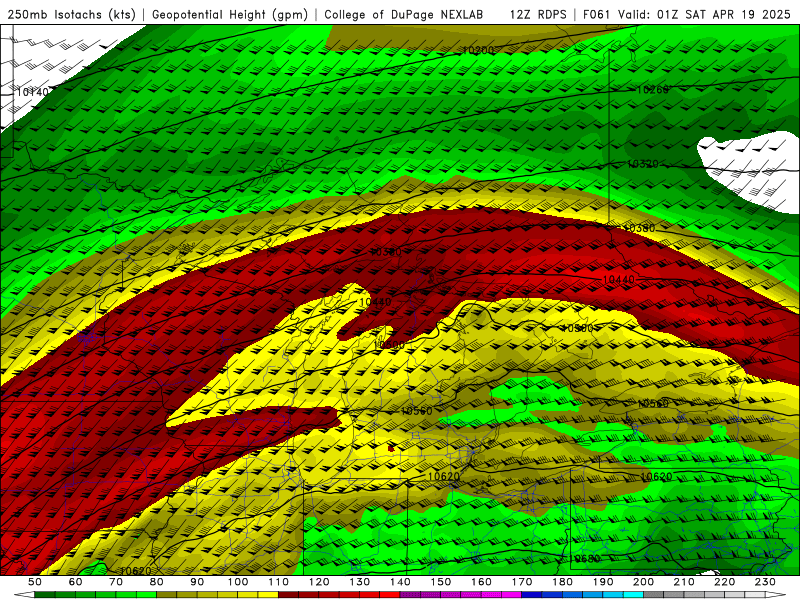
Task: Click the 50 value on the color scale
Action: coord(35,582)
